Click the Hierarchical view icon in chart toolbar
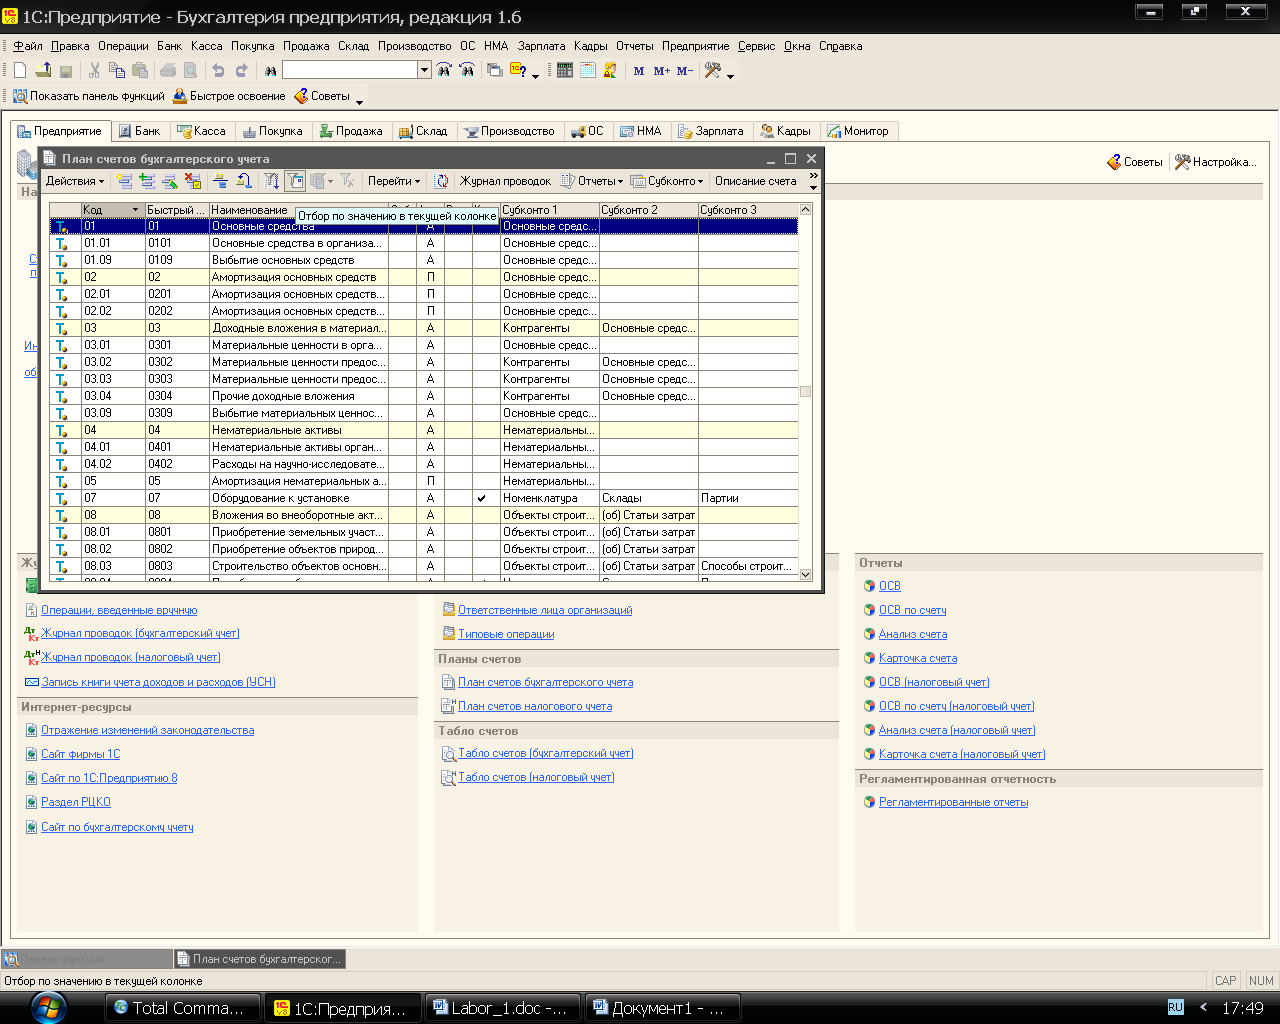Viewport: 1280px width, 1024px height. [x=221, y=181]
